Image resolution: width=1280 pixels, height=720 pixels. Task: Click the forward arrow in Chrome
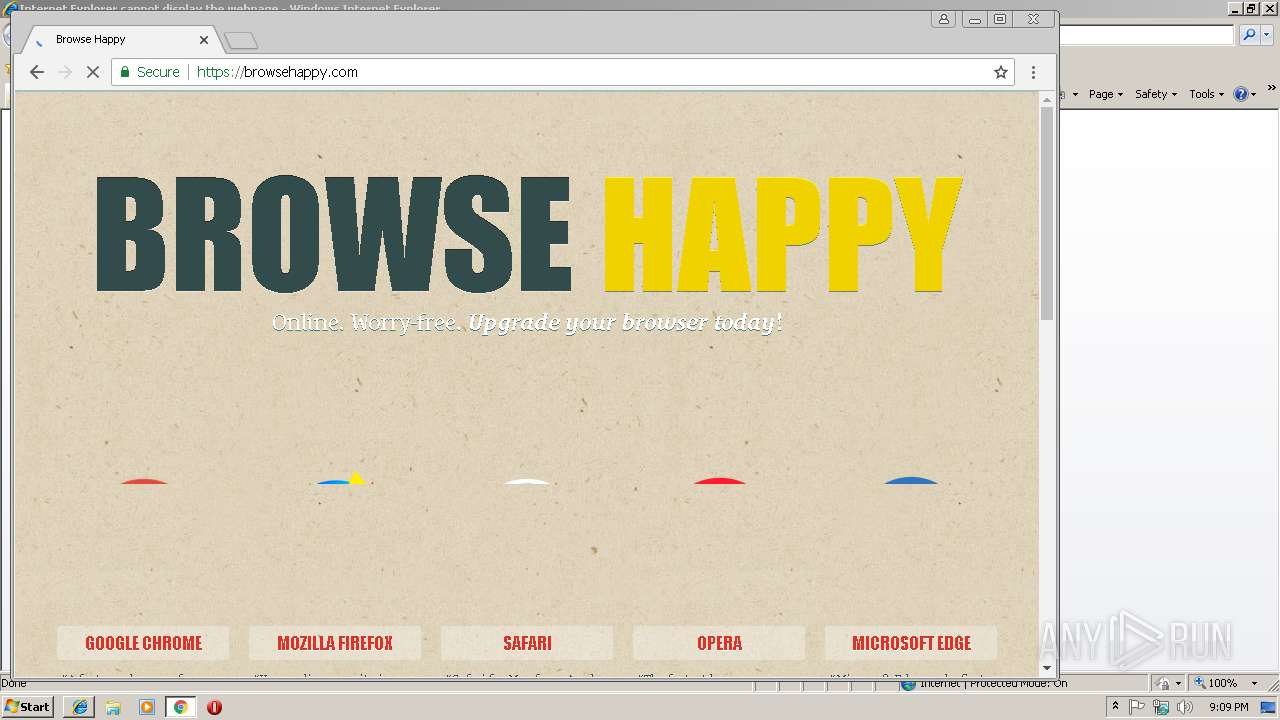tap(65, 72)
